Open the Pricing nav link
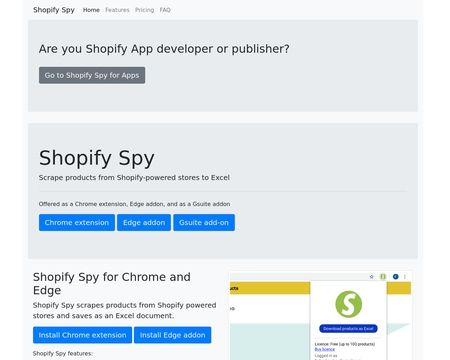 [144, 10]
